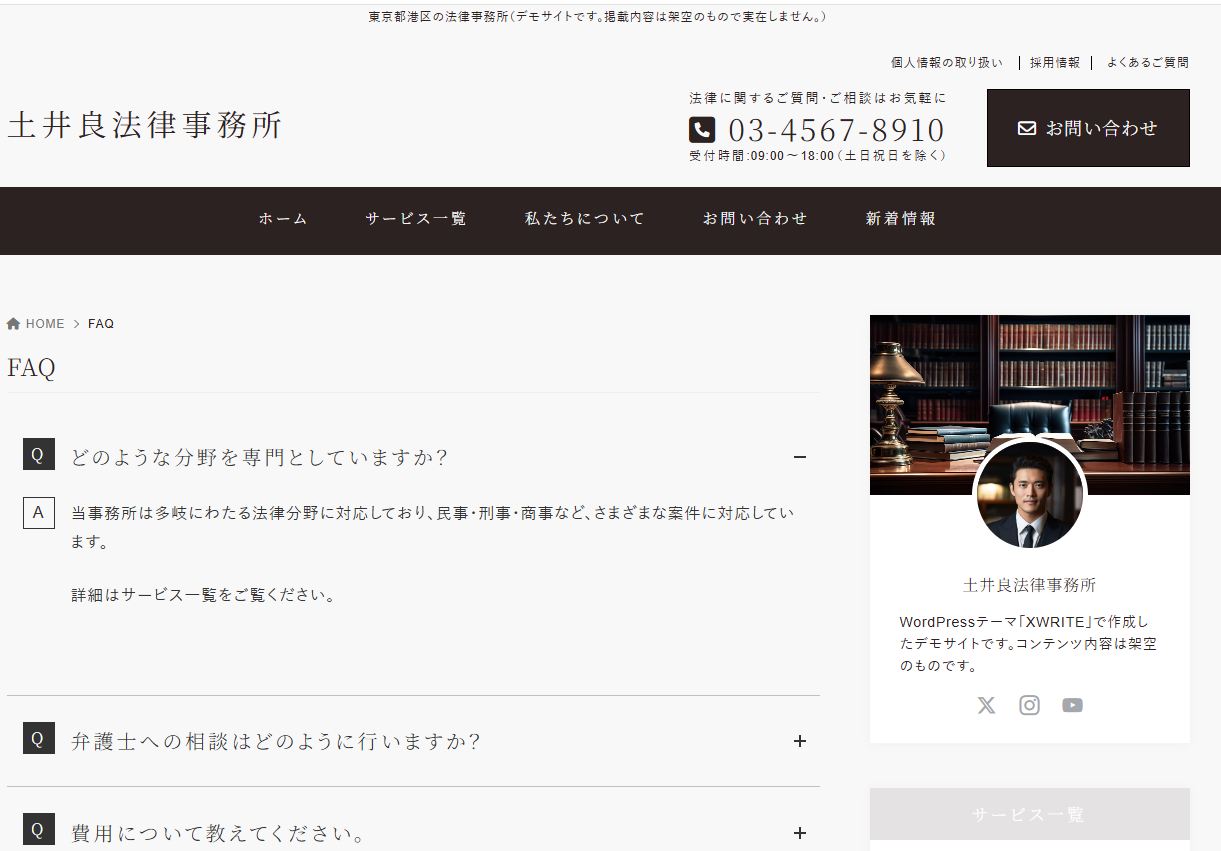Click the home icon in the breadcrumb
Screen dimensions: 1221x851
point(13,322)
